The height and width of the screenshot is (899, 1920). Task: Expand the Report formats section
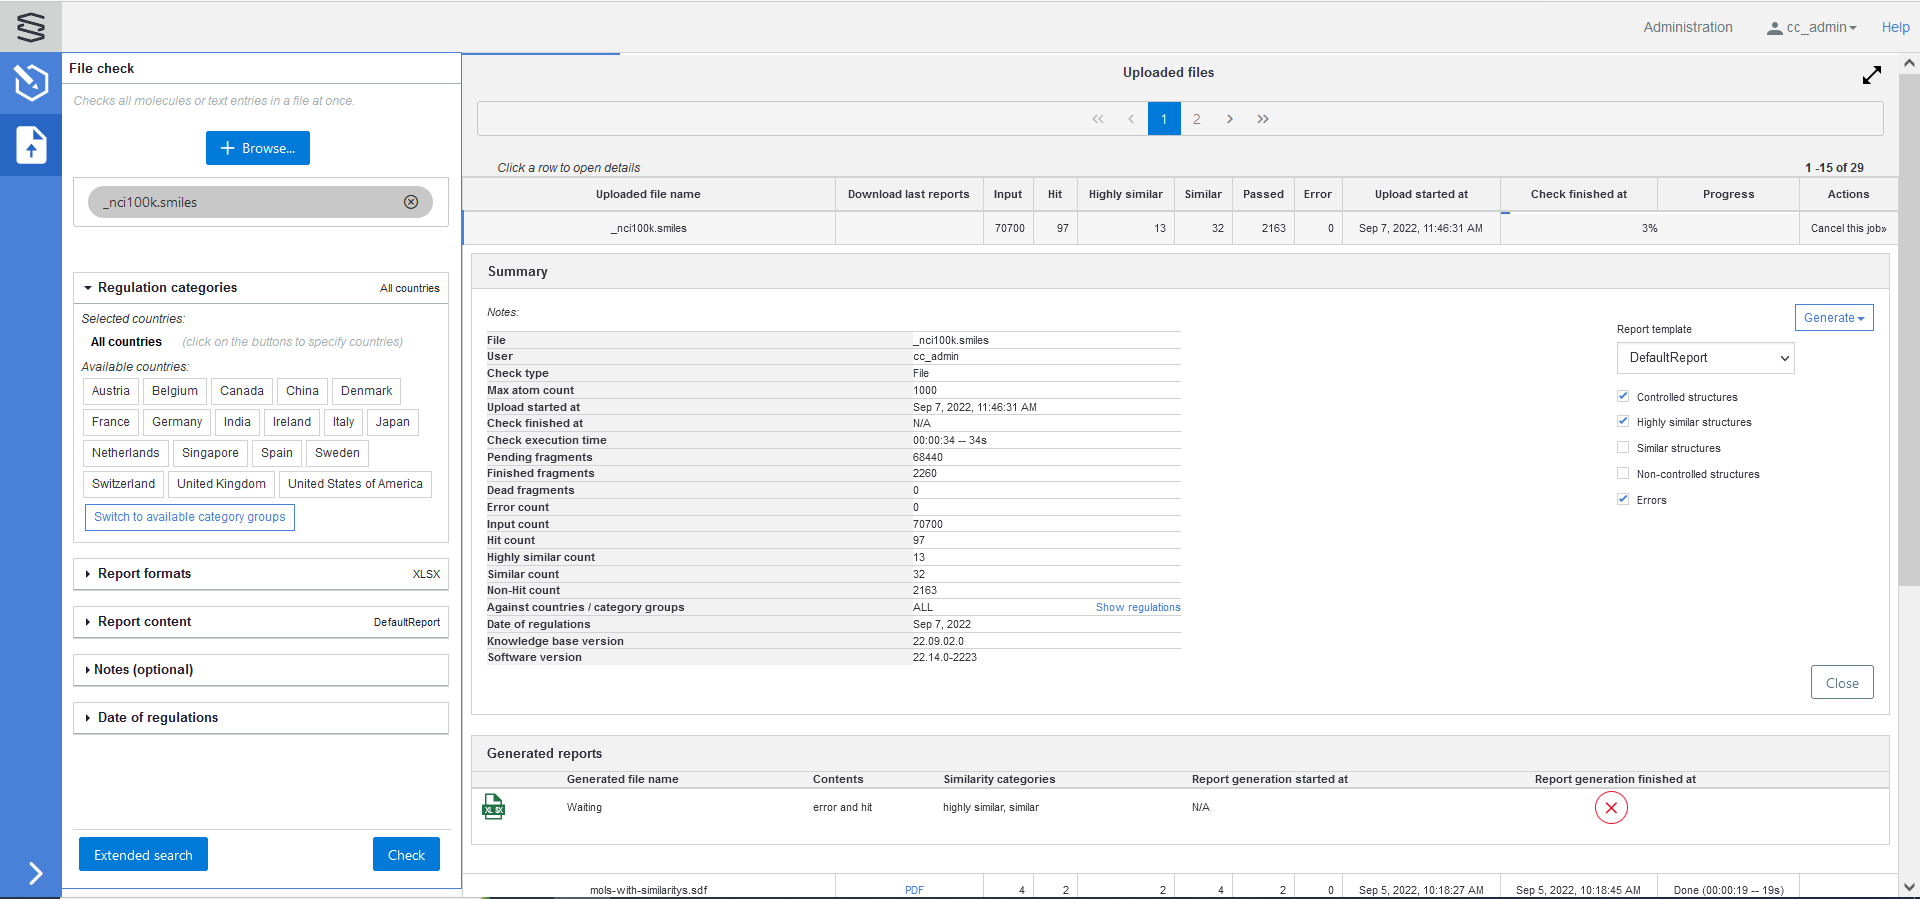coord(144,574)
